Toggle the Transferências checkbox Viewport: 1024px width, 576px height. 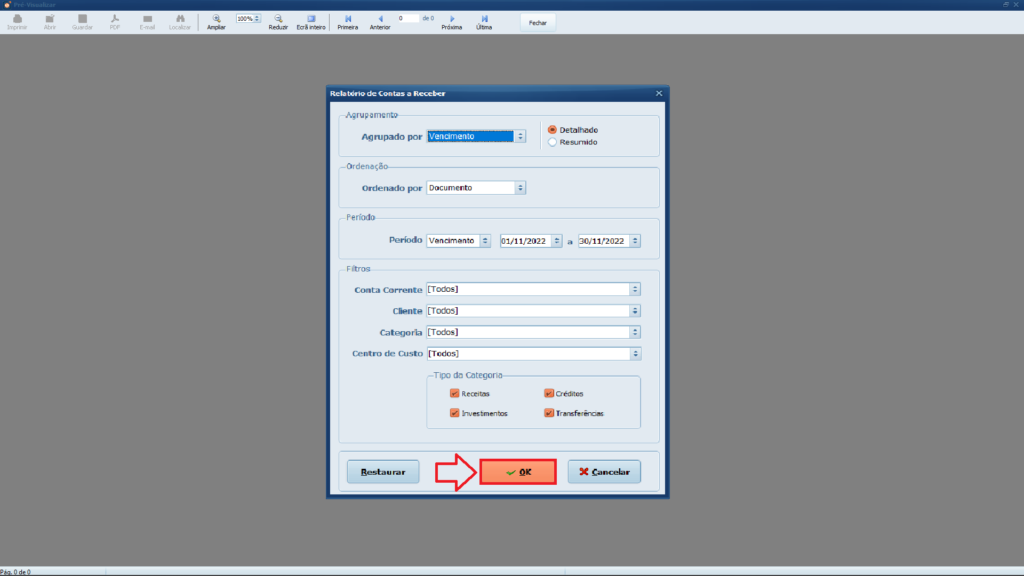pos(549,413)
